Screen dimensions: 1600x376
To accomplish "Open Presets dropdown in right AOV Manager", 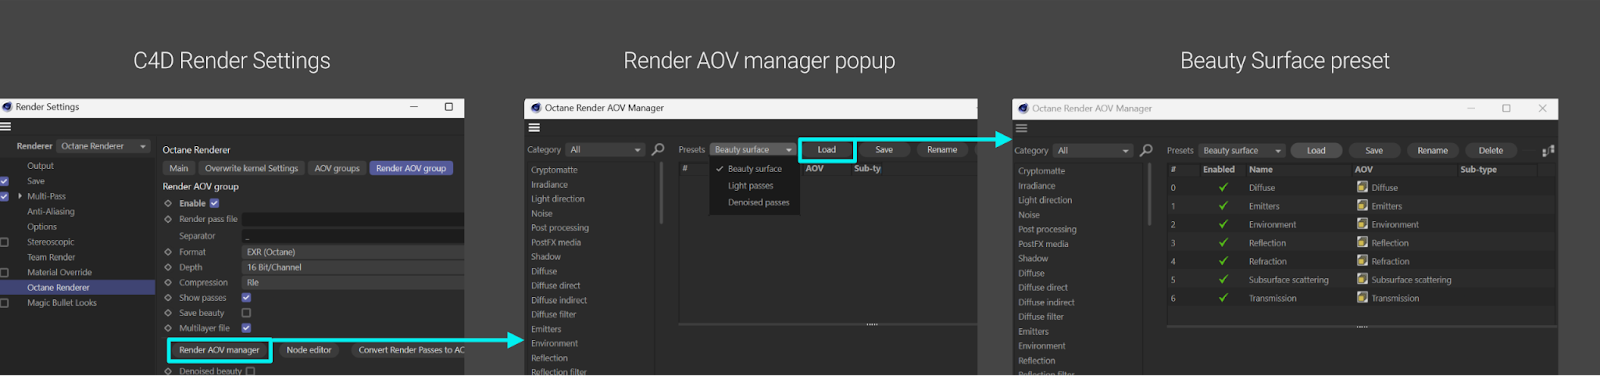I will (1242, 151).
